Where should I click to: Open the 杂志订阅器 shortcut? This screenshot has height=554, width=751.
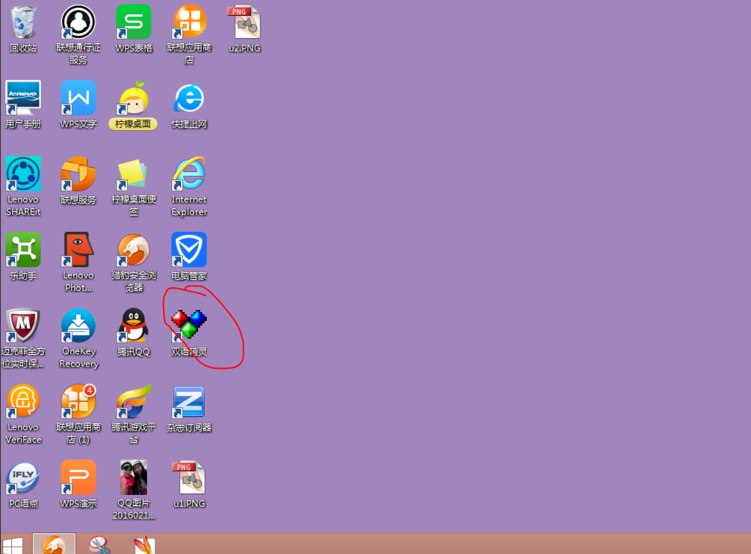[x=189, y=401]
